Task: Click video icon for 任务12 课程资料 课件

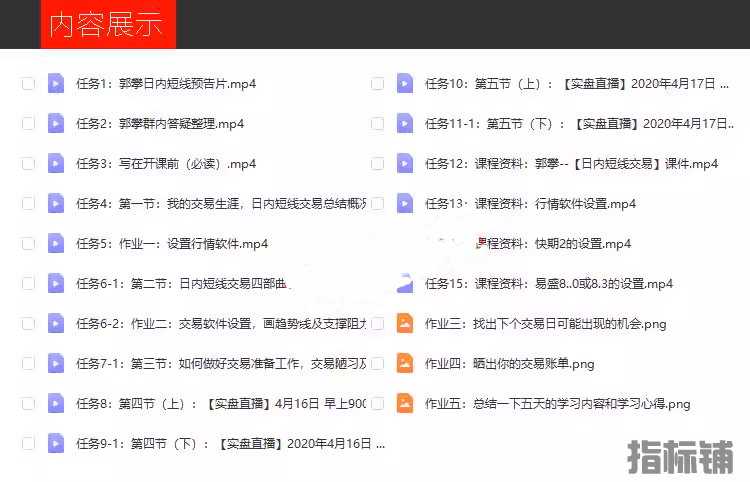Action: pyautogui.click(x=405, y=164)
